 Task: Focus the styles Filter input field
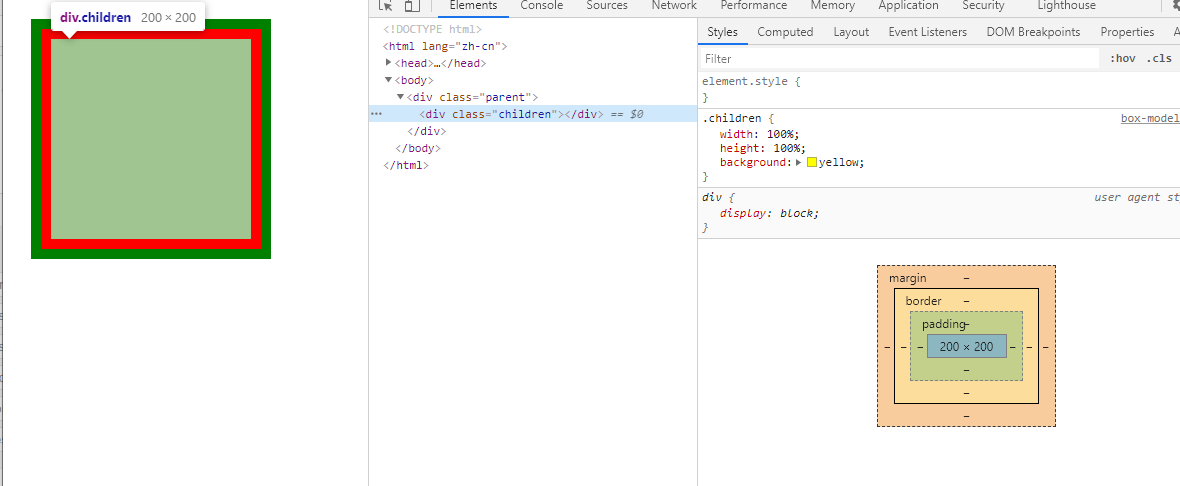(900, 59)
